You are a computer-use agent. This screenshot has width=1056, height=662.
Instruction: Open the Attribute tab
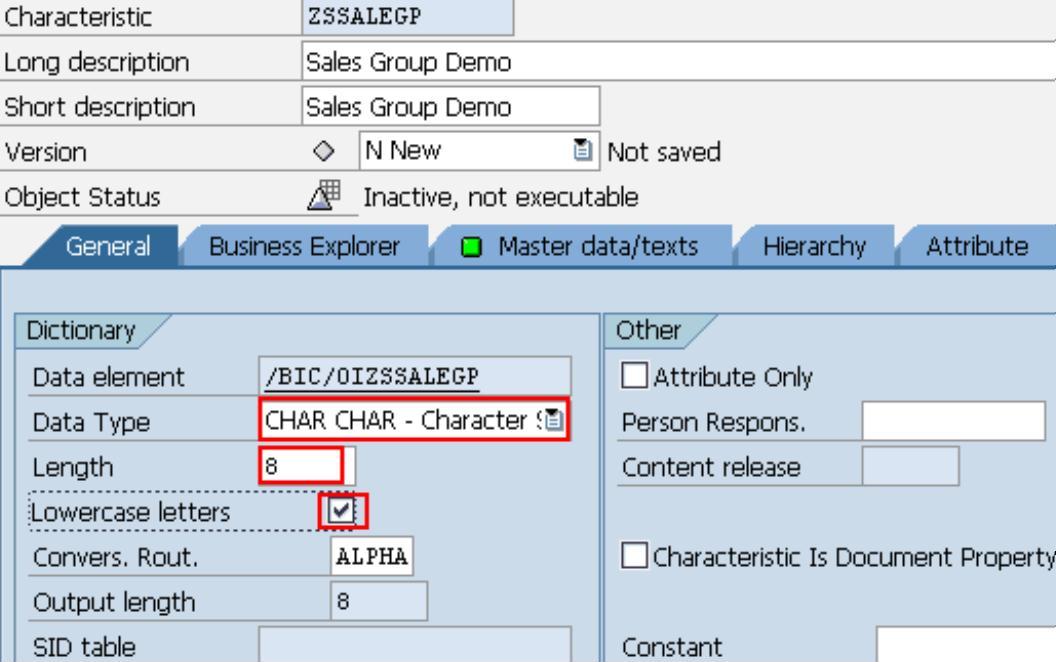tap(977, 246)
